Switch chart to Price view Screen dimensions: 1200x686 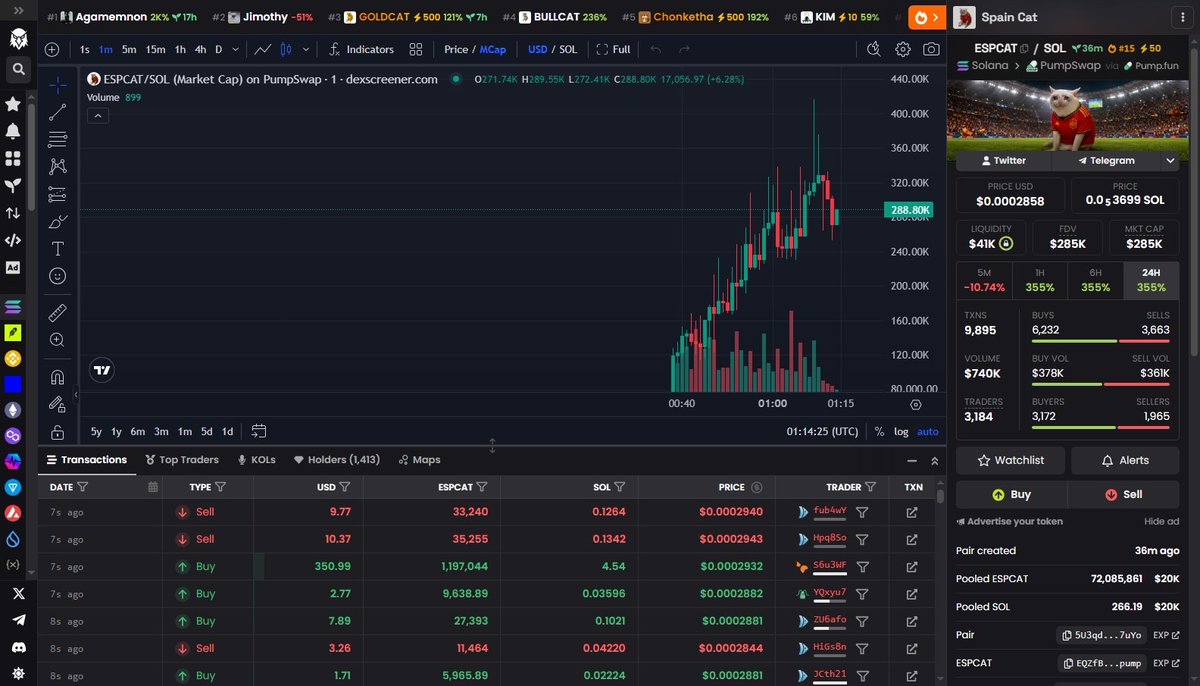456,49
